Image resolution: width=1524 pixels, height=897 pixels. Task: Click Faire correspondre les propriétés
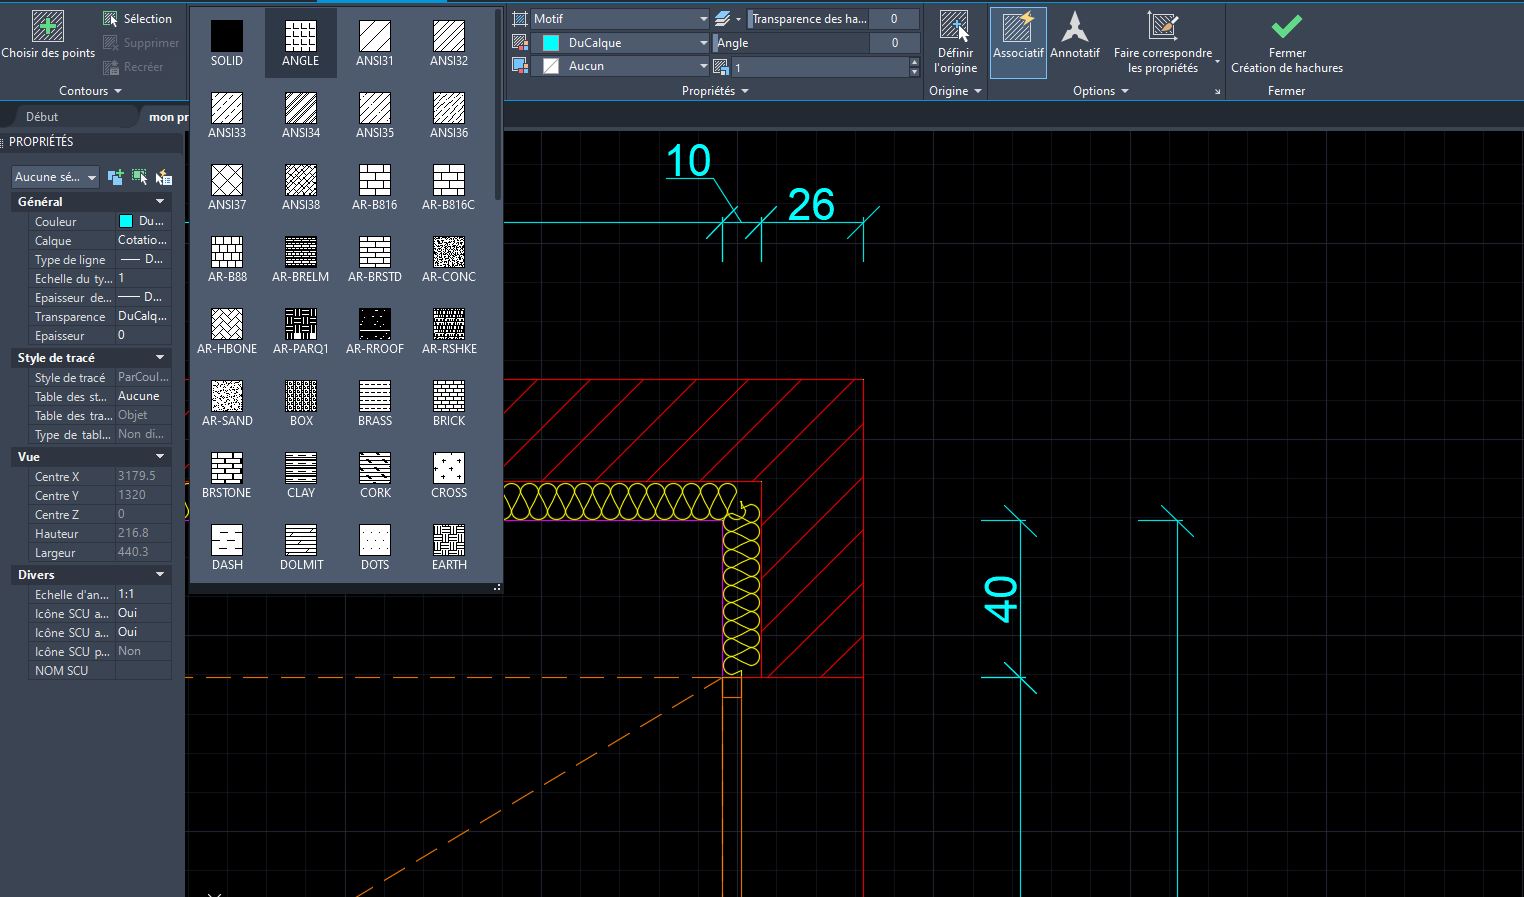click(1162, 40)
